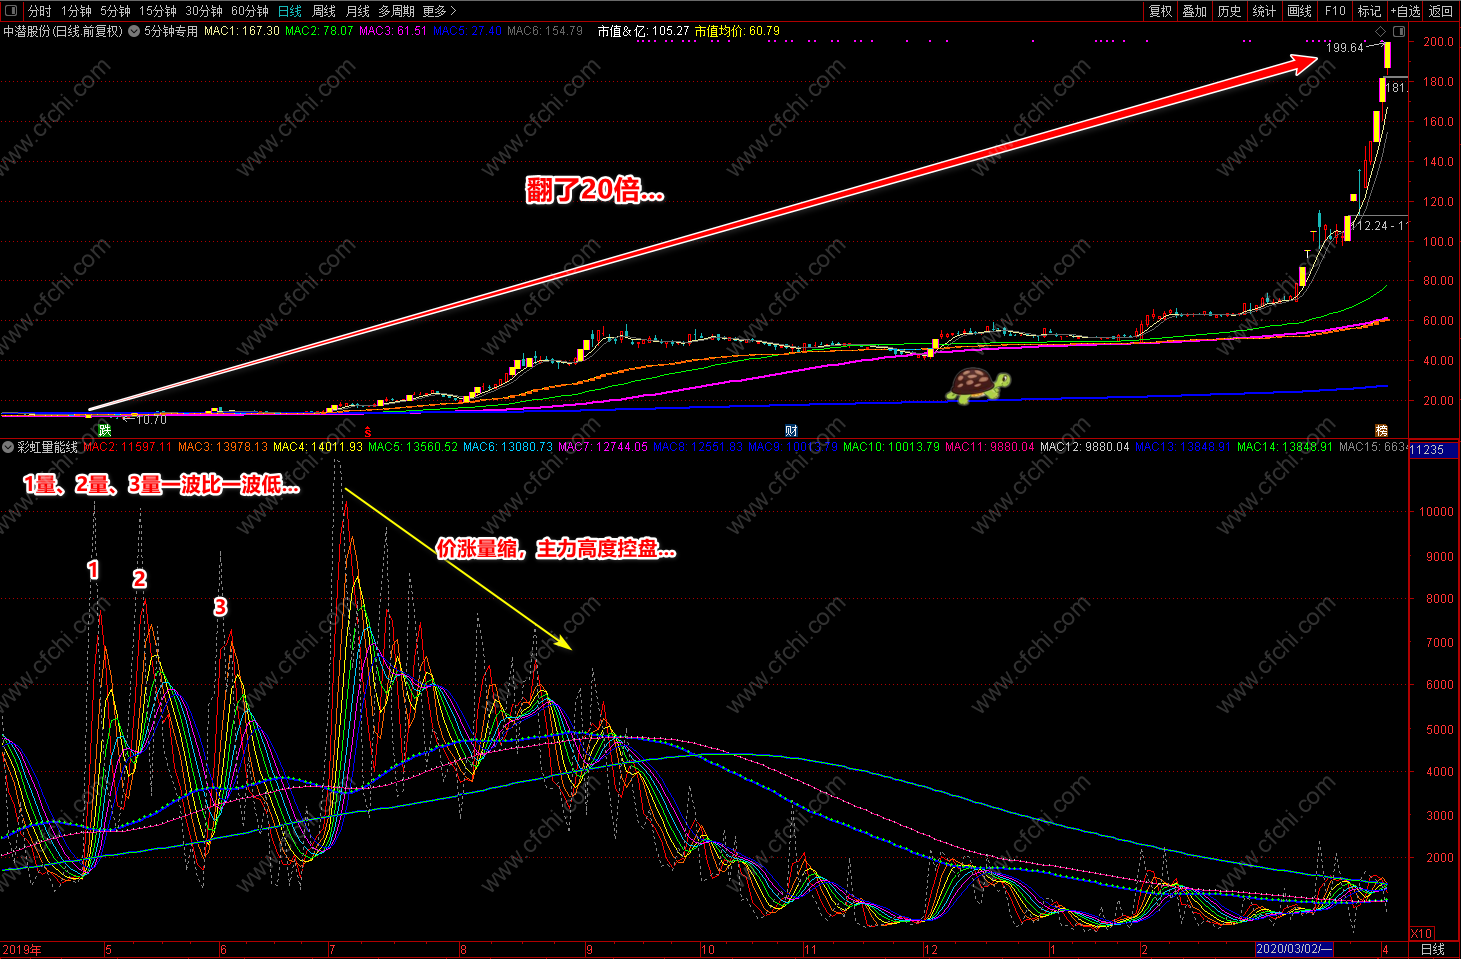Click the red $ marker icon
1461x959 pixels.
point(367,432)
